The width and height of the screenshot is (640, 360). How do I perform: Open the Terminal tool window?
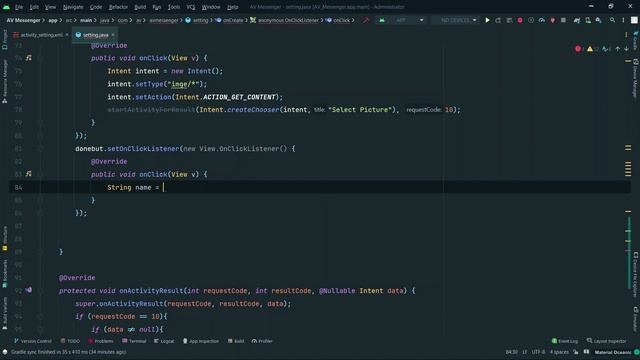134,341
